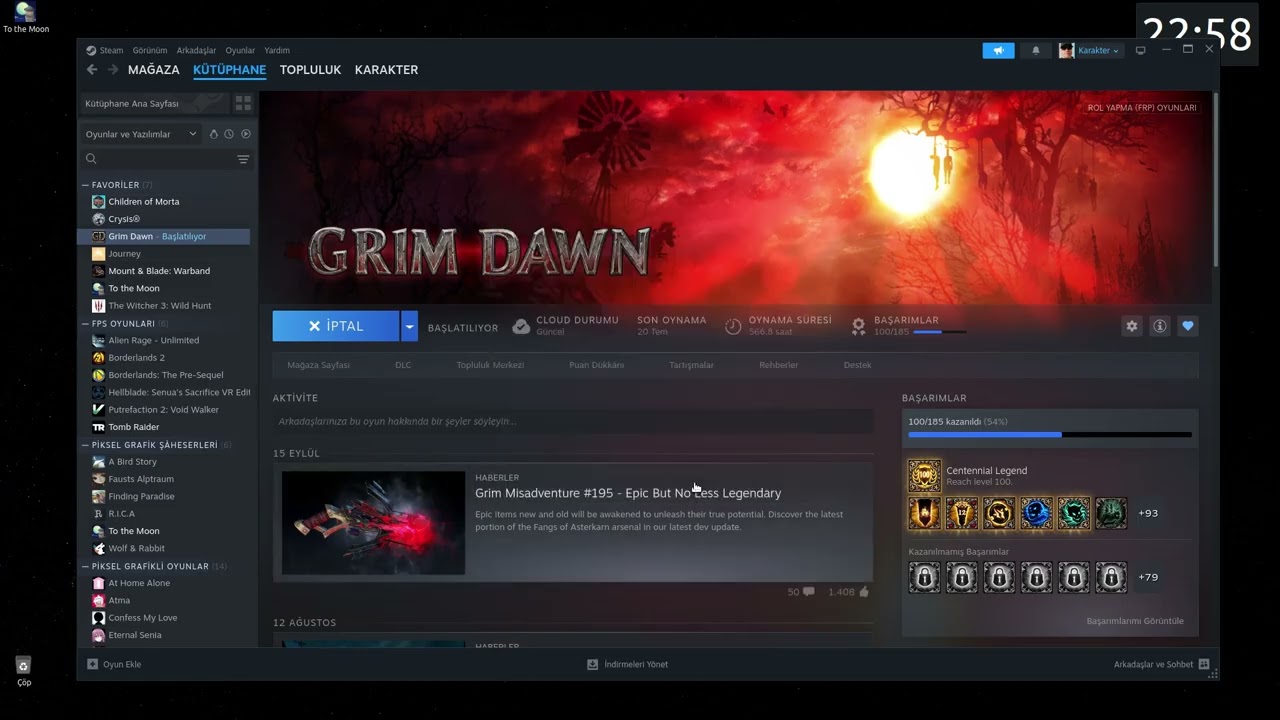Click the Big Picture monitor icon
Image resolution: width=1280 pixels, height=720 pixels.
pos(1140,50)
